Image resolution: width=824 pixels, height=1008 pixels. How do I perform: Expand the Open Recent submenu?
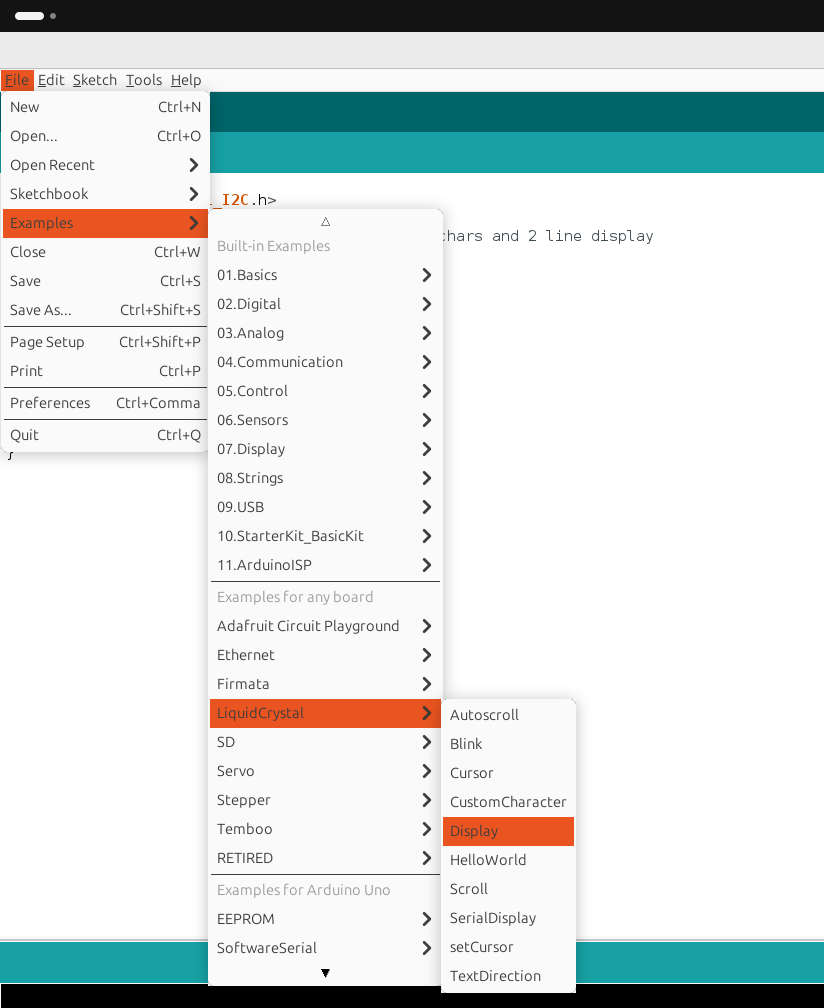[x=105, y=165]
